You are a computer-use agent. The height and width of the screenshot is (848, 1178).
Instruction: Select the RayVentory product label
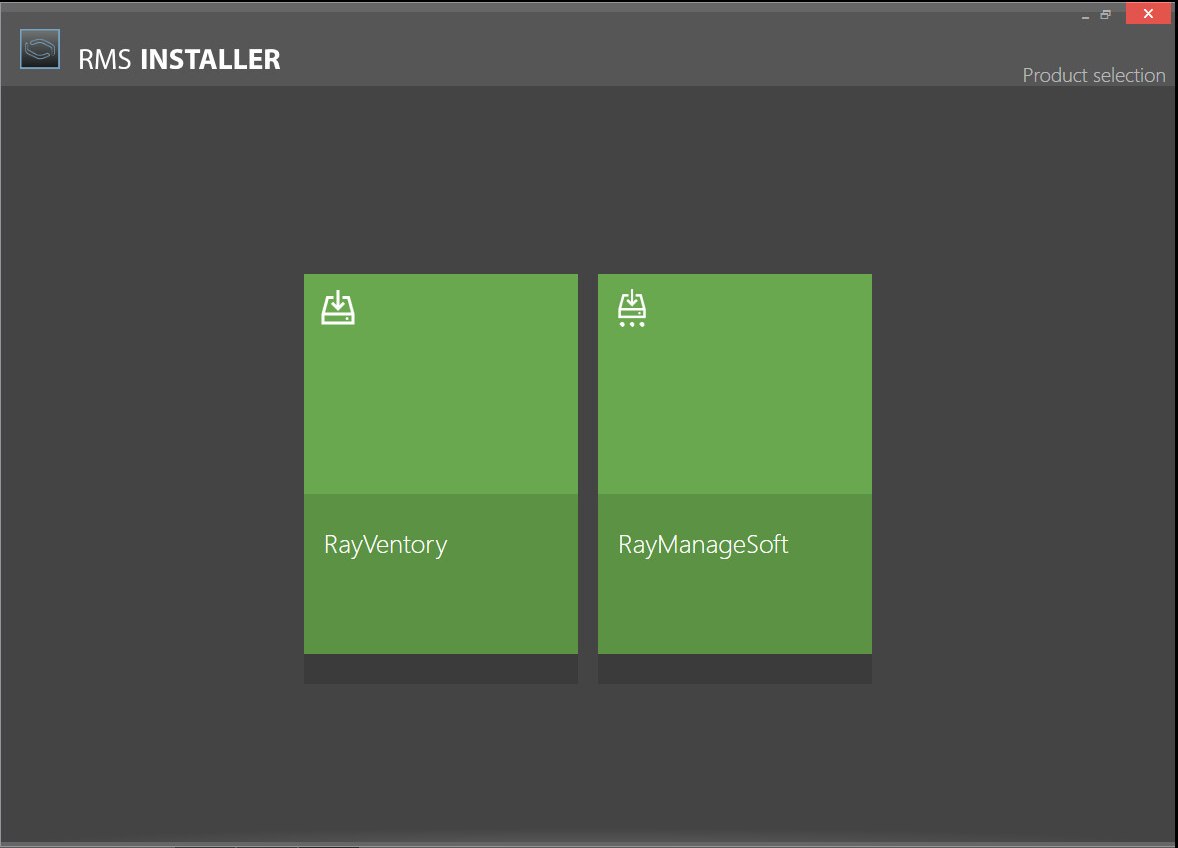(385, 545)
